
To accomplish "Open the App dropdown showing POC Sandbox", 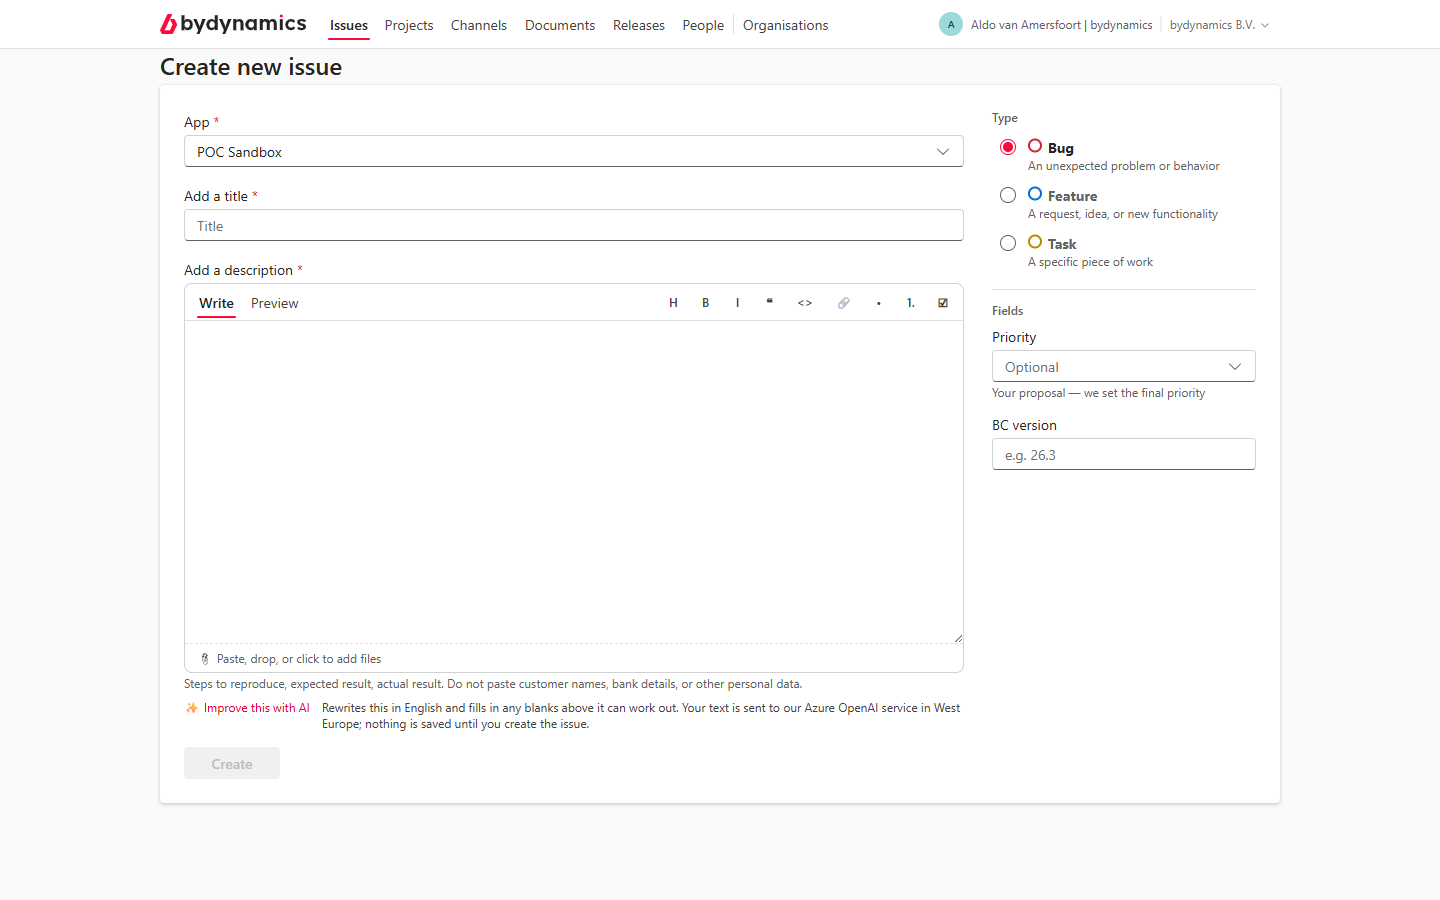I will [574, 151].
